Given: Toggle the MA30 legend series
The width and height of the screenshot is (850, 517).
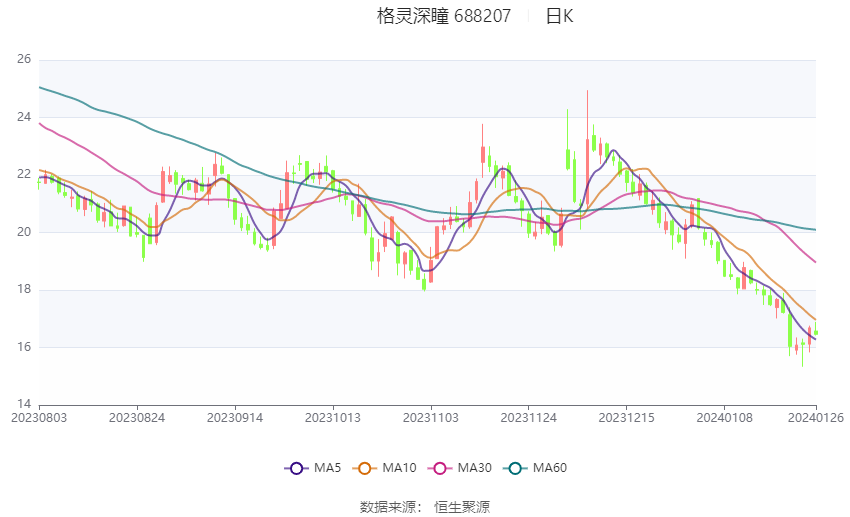Looking at the screenshot, I should pyautogui.click(x=460, y=468).
